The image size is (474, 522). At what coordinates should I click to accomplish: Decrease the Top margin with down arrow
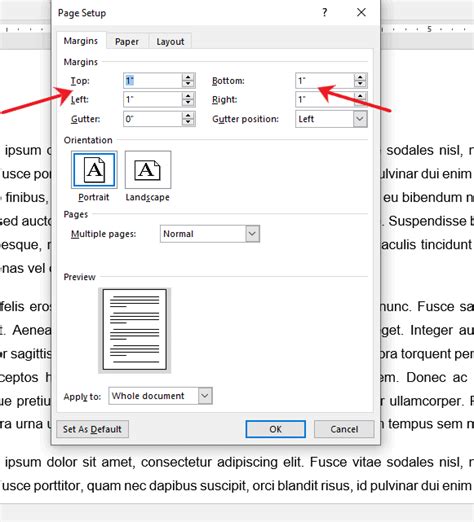tap(188, 84)
